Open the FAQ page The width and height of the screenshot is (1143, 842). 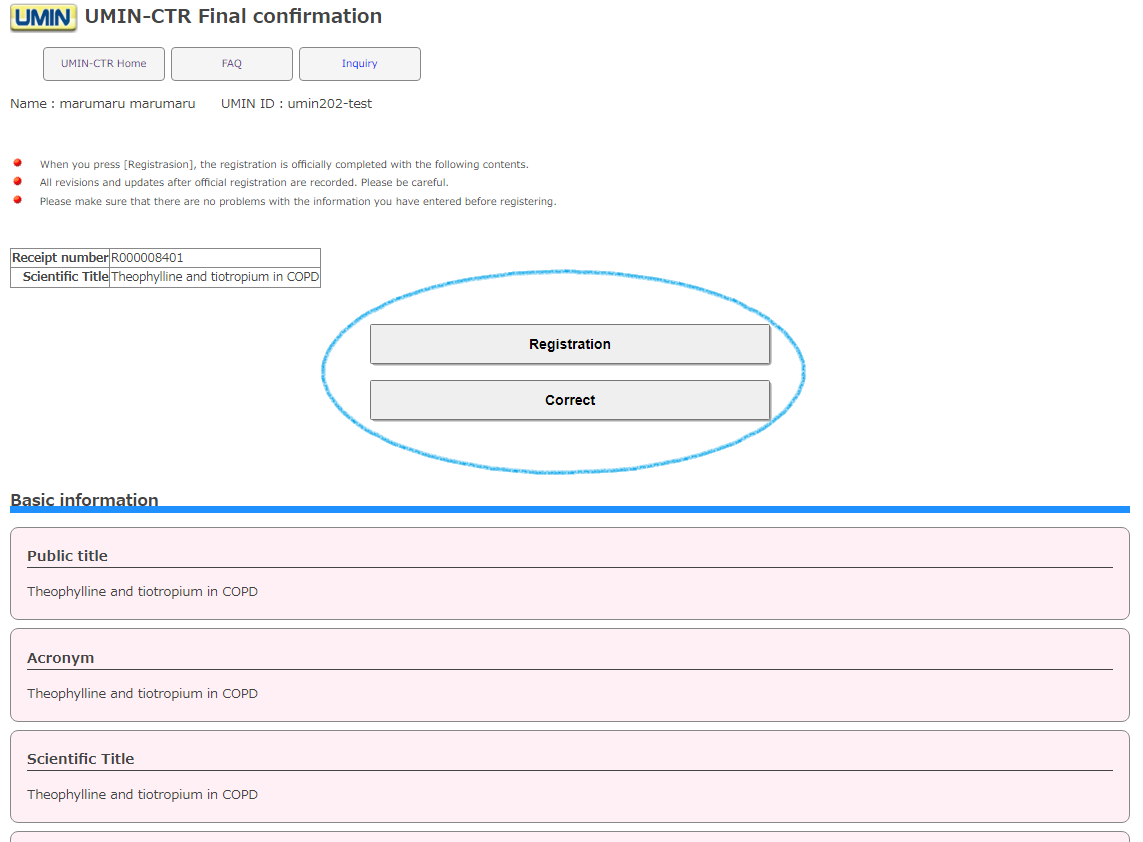(x=232, y=64)
